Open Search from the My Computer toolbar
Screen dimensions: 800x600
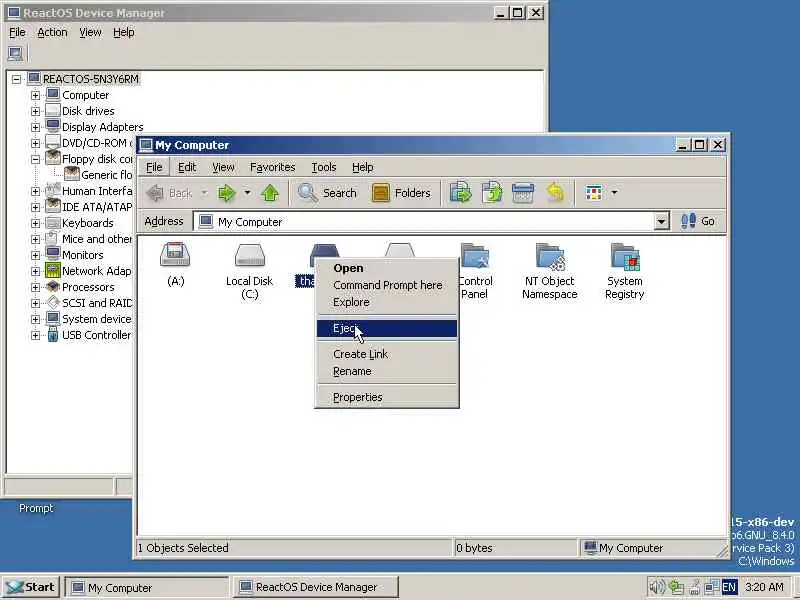(327, 193)
